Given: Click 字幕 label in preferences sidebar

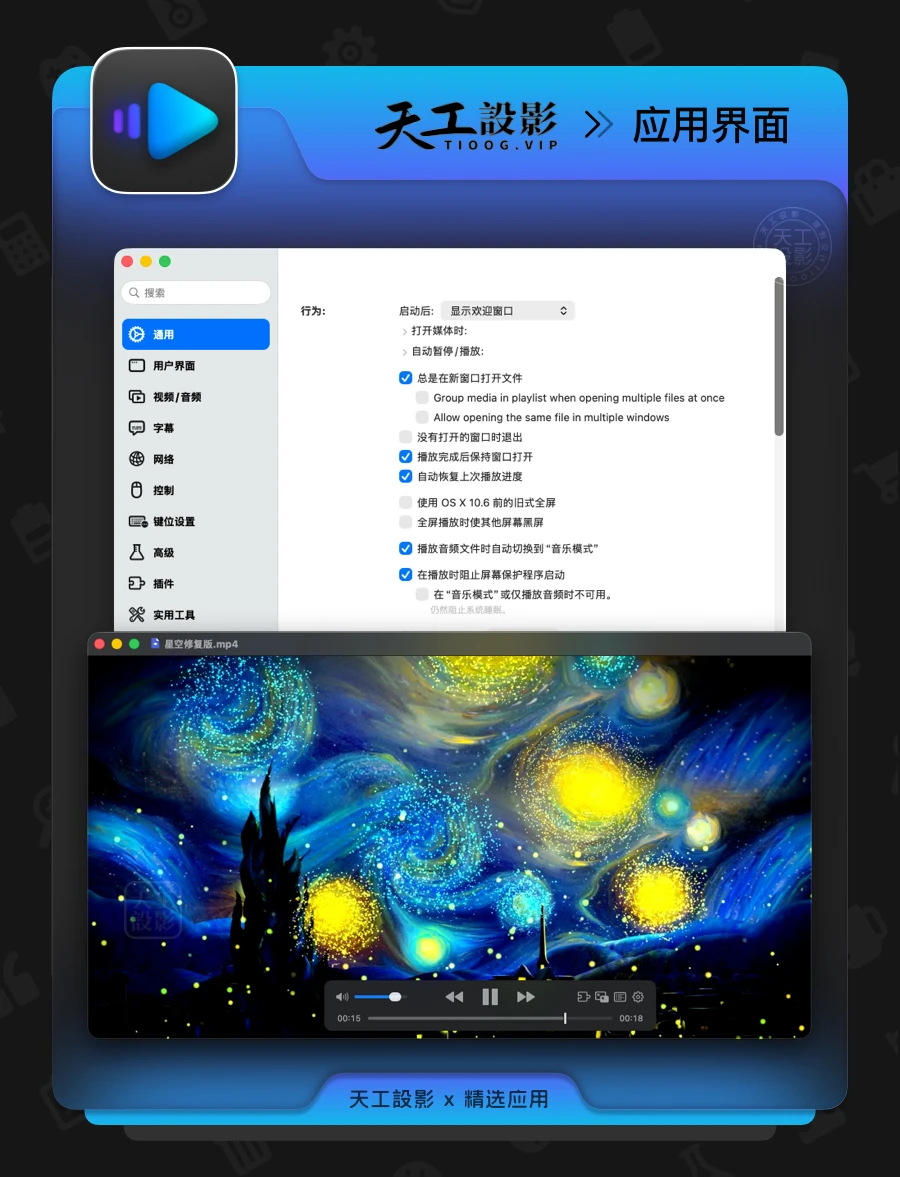Looking at the screenshot, I should pyautogui.click(x=164, y=428).
